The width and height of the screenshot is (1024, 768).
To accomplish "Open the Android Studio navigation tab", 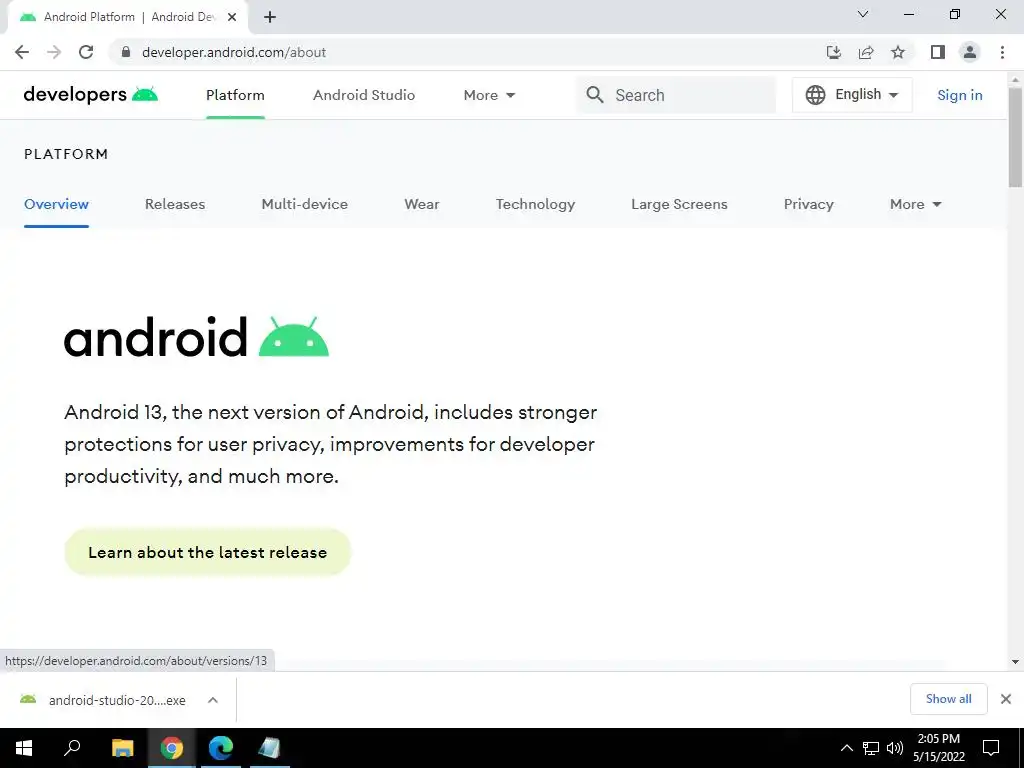I will point(364,95).
